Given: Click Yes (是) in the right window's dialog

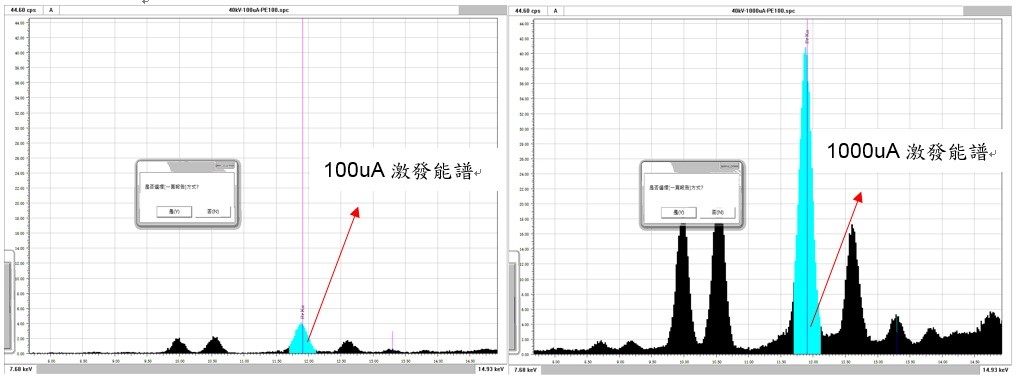Looking at the screenshot, I should coord(678,213).
